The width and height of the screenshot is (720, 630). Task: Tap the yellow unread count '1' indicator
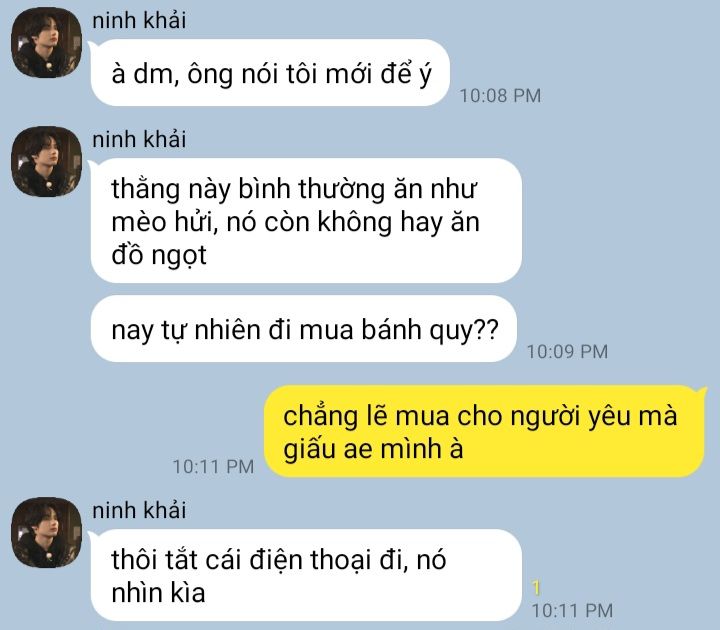coord(536,588)
